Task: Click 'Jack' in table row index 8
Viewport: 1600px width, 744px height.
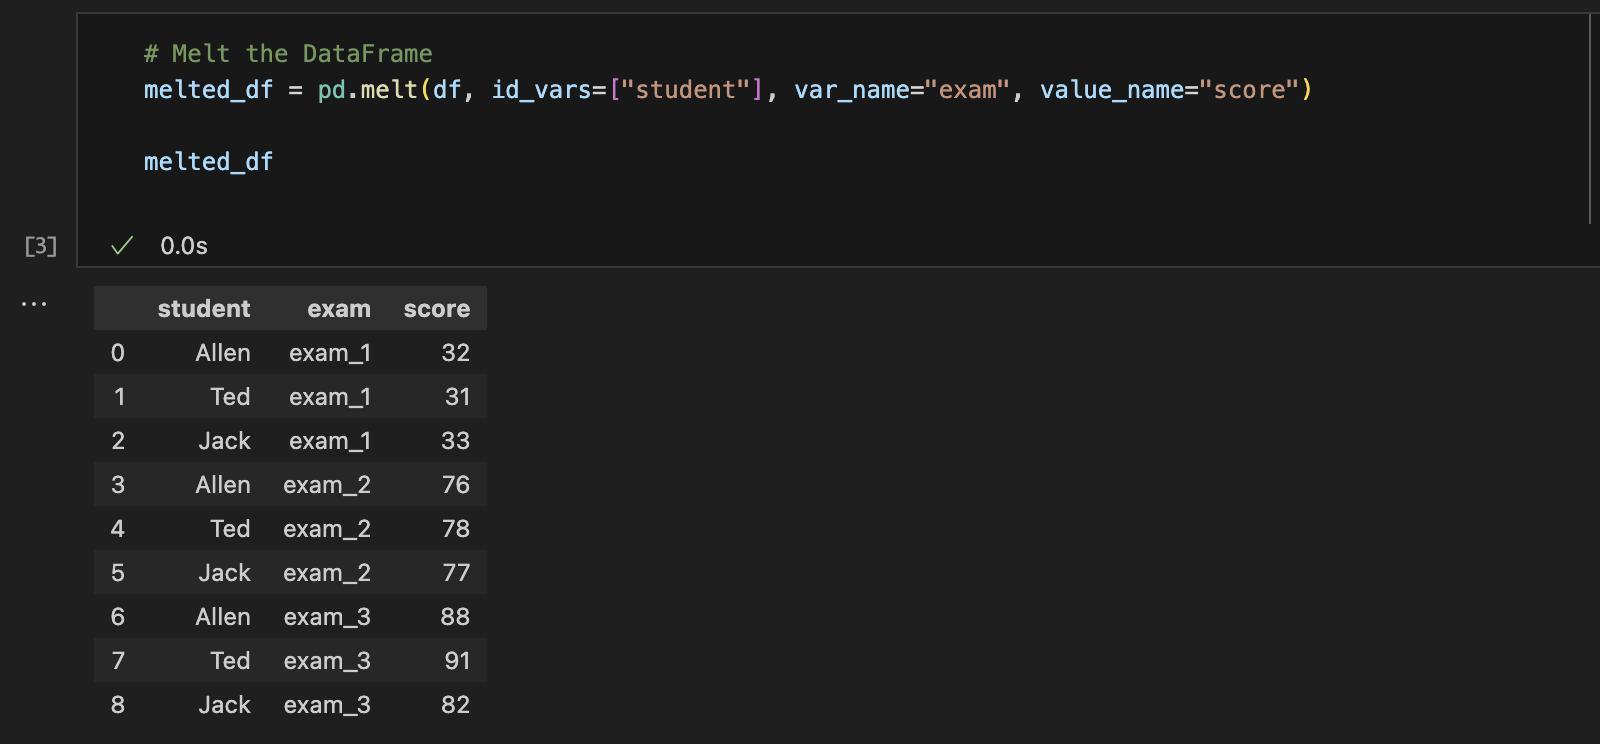Action: pos(224,705)
